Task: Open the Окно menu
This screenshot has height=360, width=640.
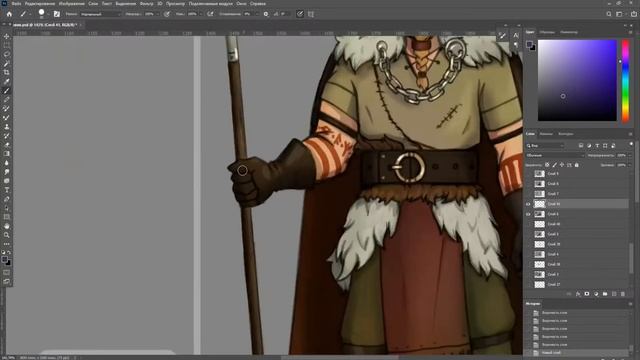Action: tap(241, 4)
